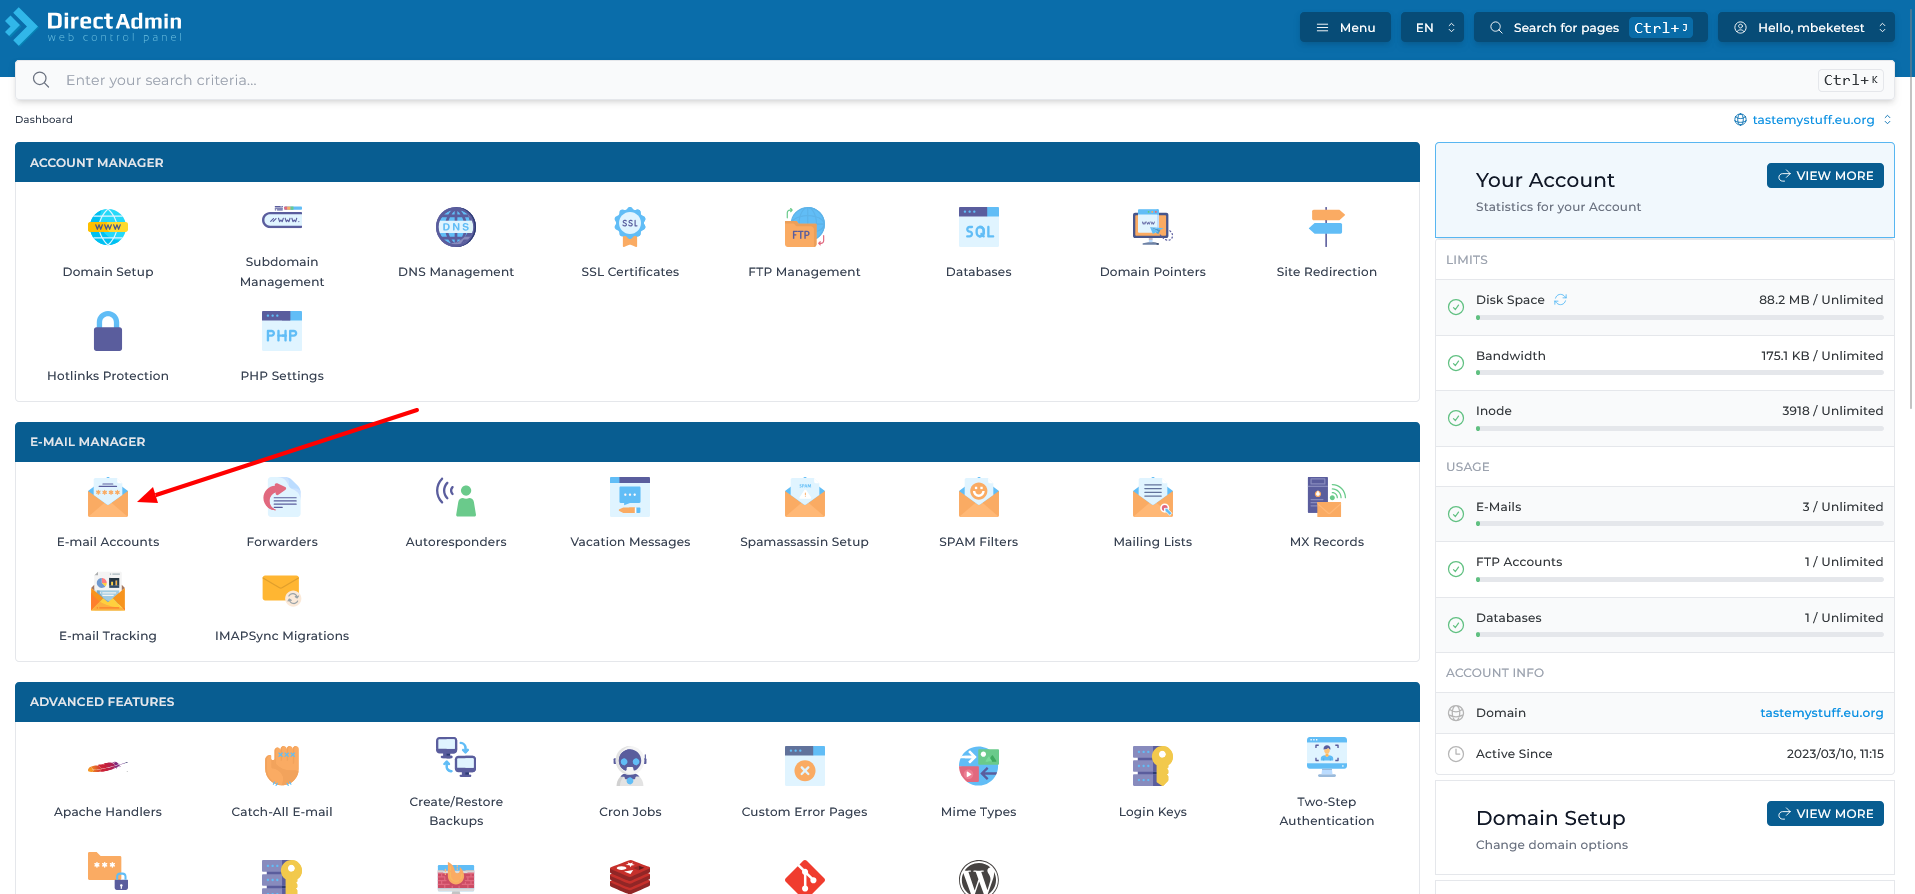Open the Cron Jobs icon

point(629,768)
